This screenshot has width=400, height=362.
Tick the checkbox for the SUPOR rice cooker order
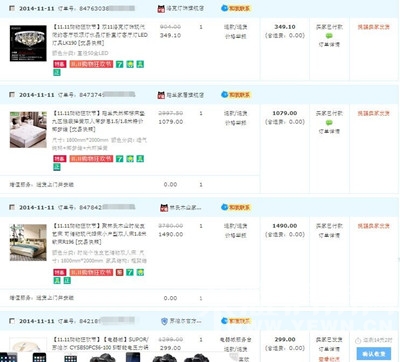12,321
